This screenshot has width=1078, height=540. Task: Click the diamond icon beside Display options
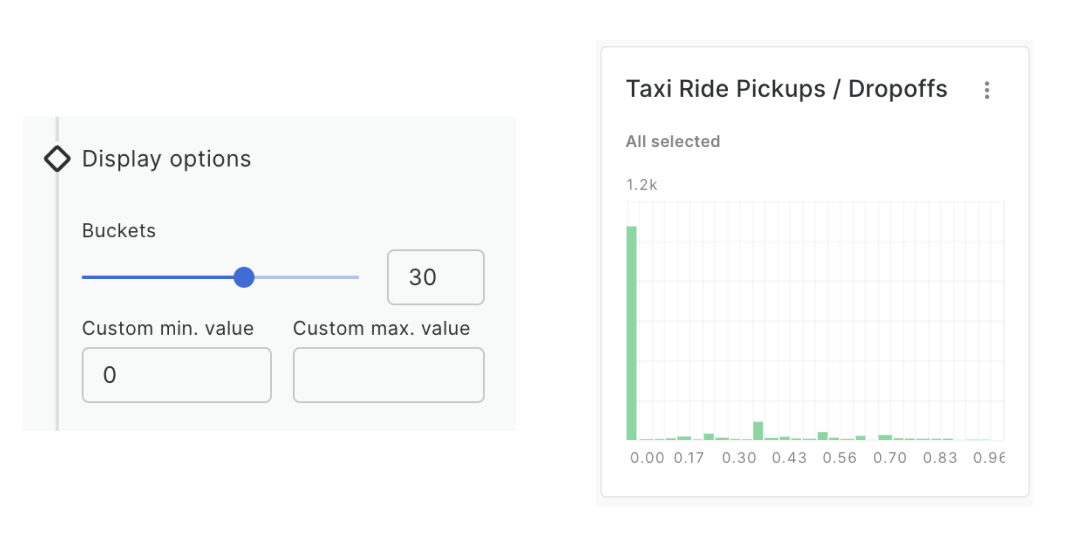click(58, 159)
